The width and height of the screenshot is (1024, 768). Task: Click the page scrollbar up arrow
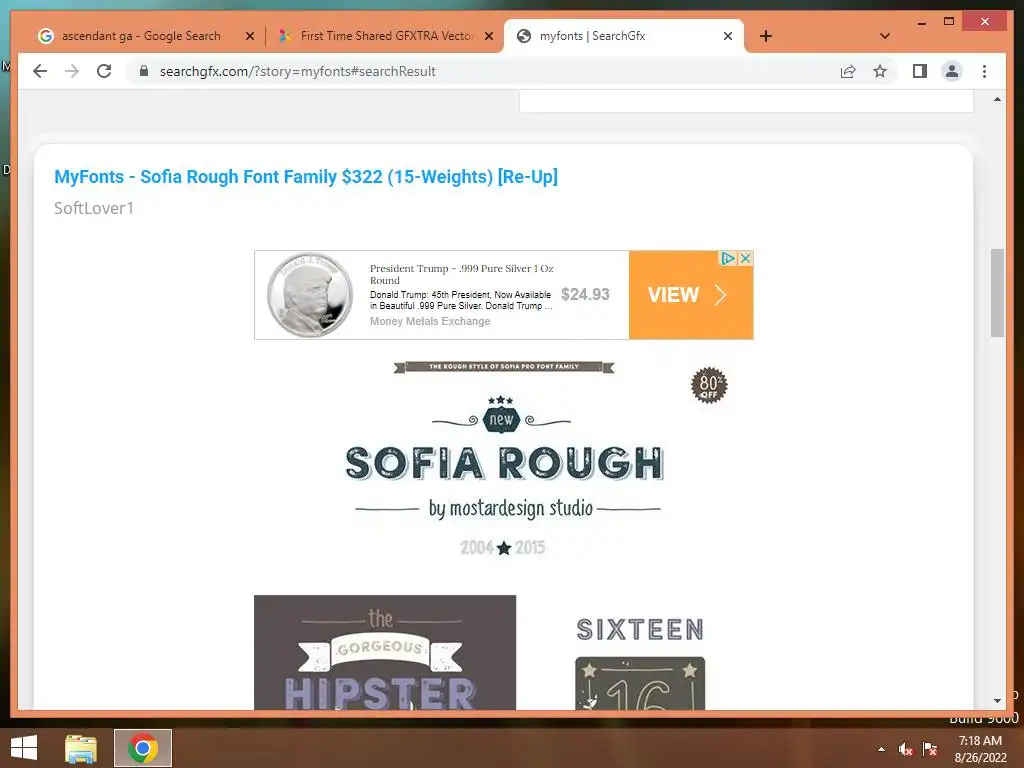point(997,100)
